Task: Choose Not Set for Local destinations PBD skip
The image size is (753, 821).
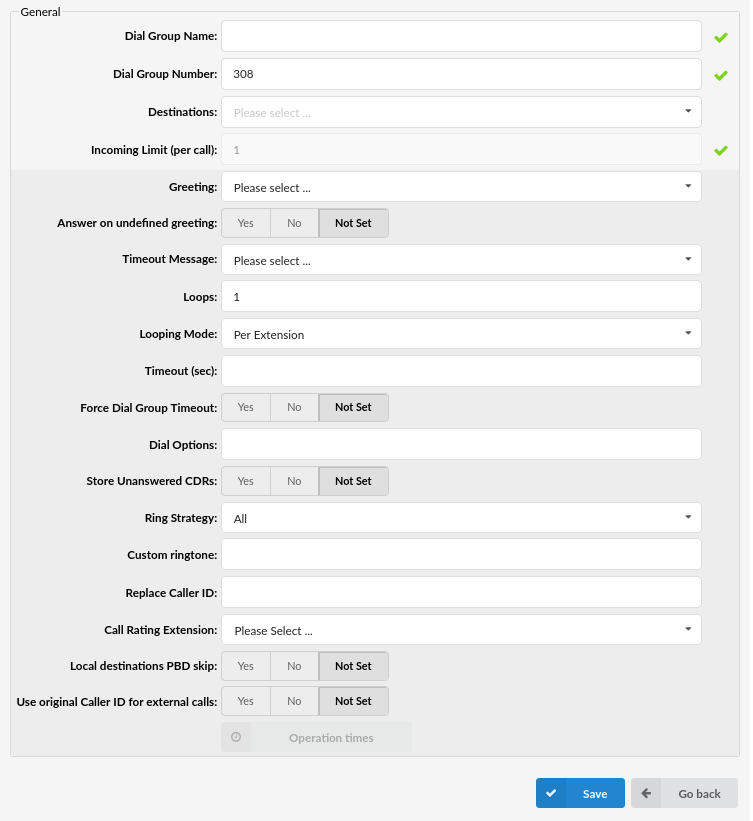Action: pyautogui.click(x=353, y=666)
